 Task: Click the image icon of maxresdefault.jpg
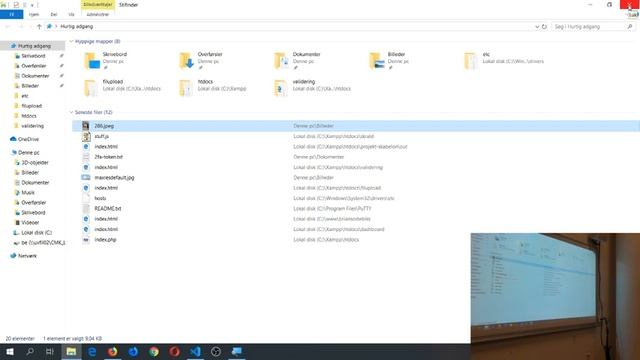click(86, 178)
